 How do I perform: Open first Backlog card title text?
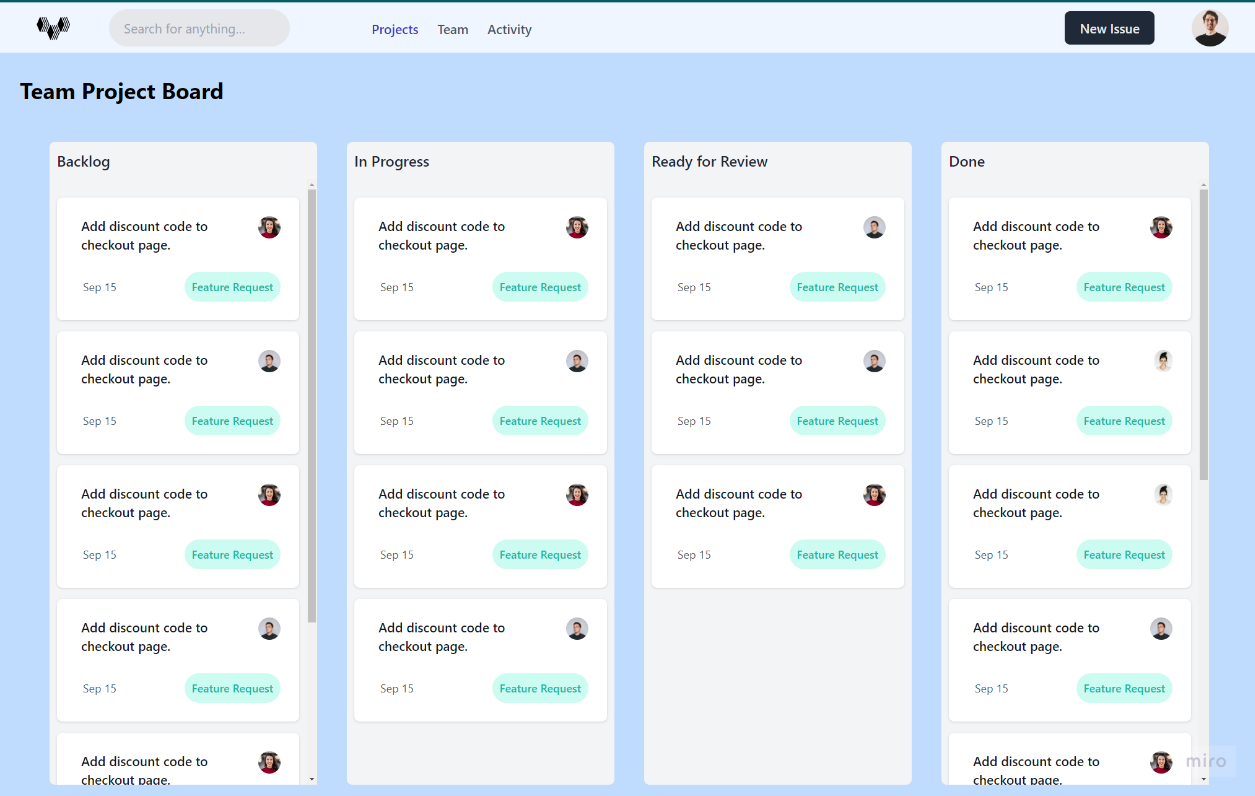click(145, 236)
